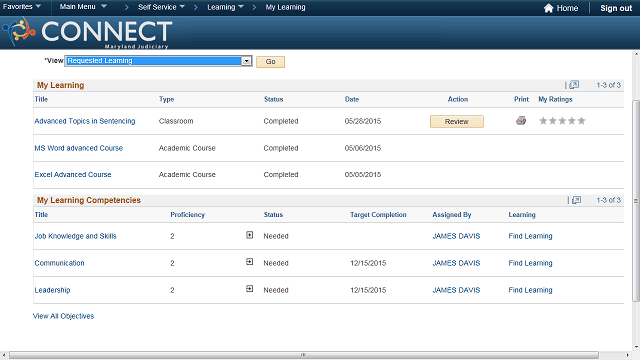Click the horizontal scrollbar thumb

click(x=304, y=355)
